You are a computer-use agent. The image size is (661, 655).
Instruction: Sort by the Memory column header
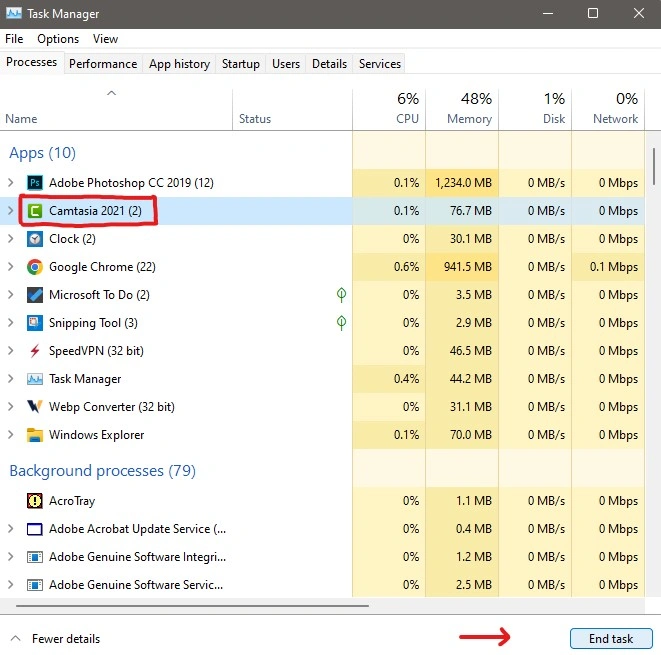click(462, 110)
